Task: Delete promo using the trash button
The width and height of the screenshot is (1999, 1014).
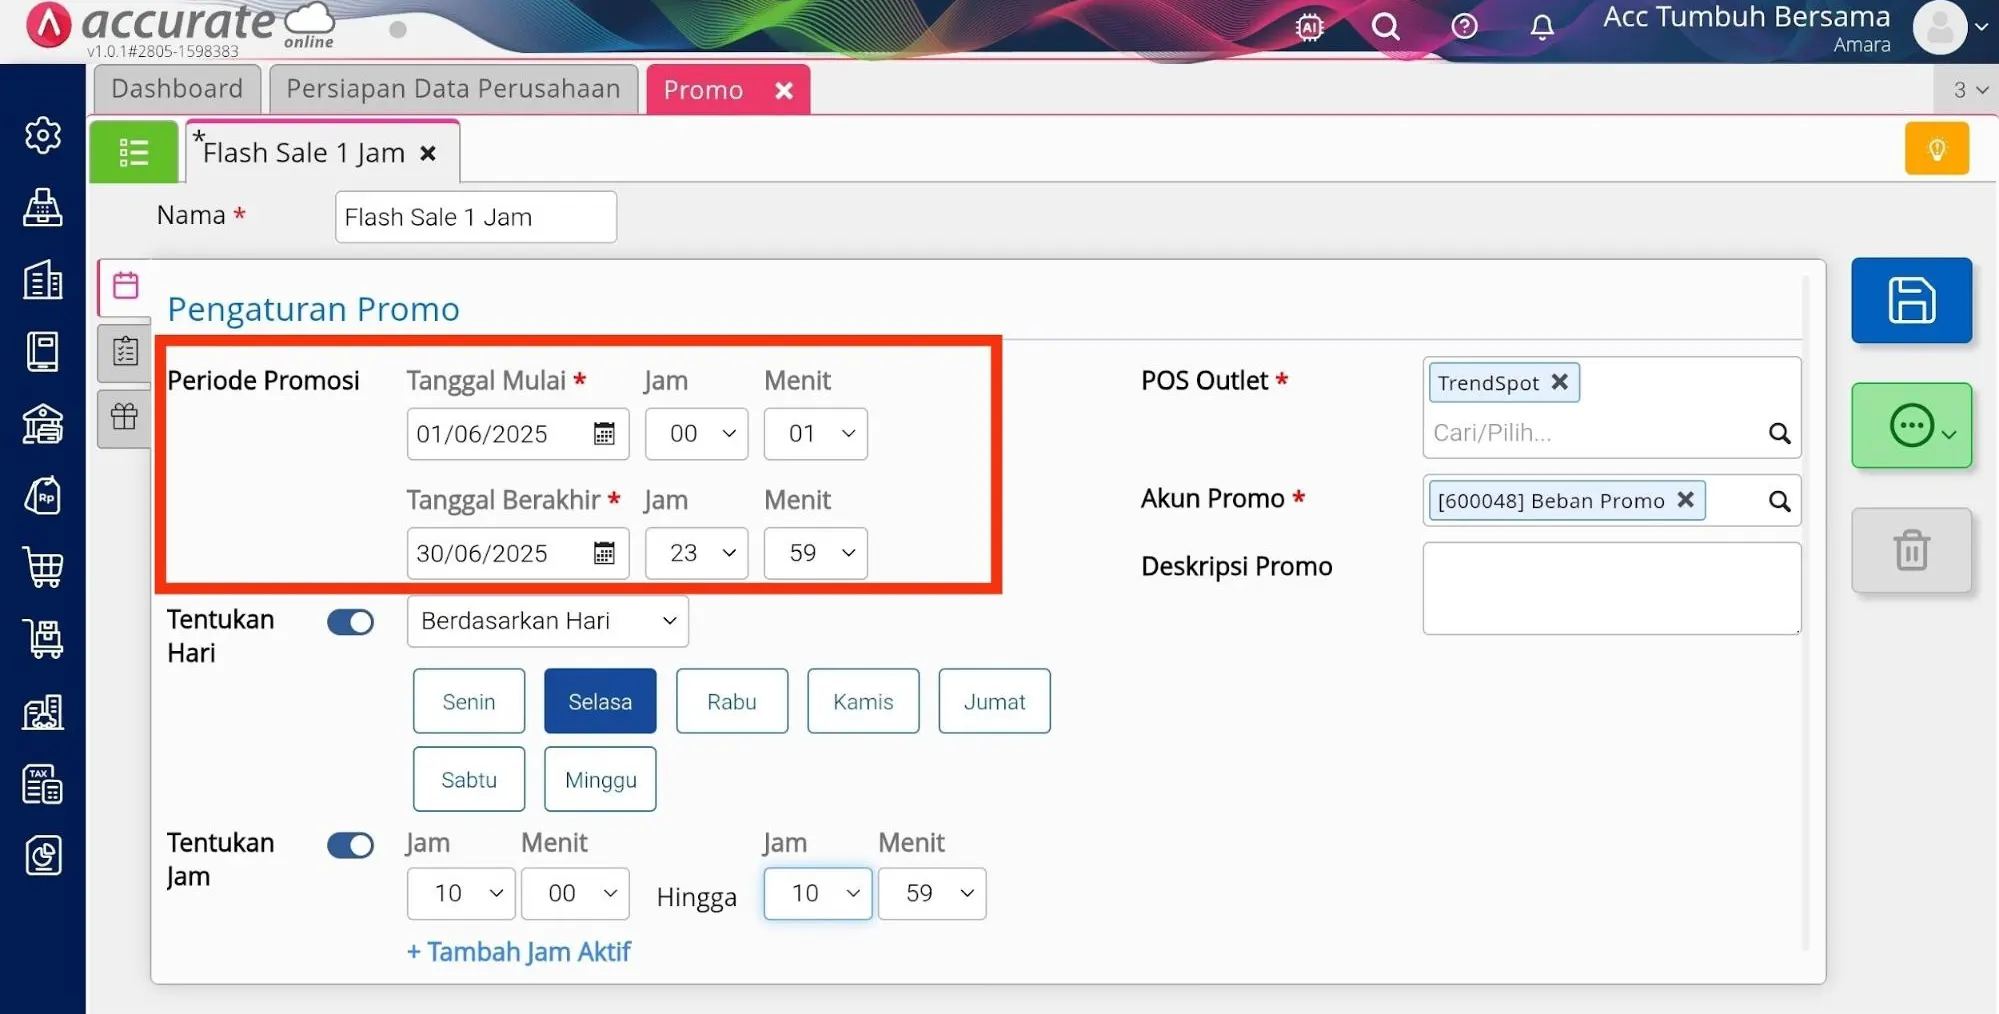Action: tap(1911, 551)
